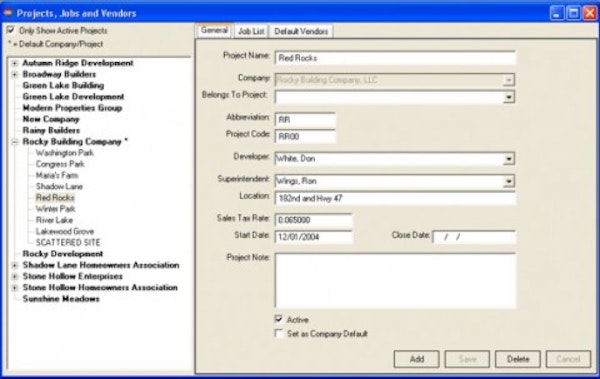Enable Set as Company Default checkbox

pyautogui.click(x=279, y=334)
